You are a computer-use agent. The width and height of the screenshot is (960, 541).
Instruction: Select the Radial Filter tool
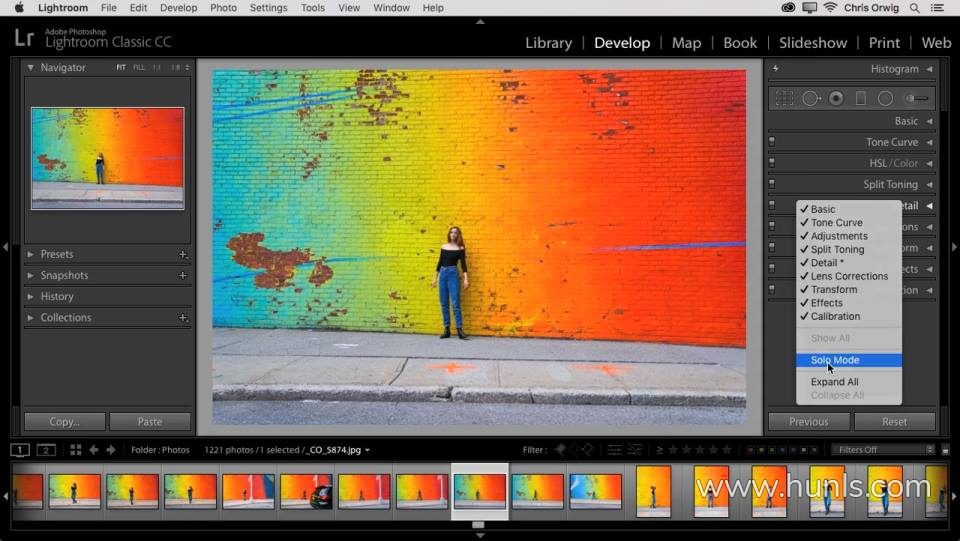click(885, 98)
